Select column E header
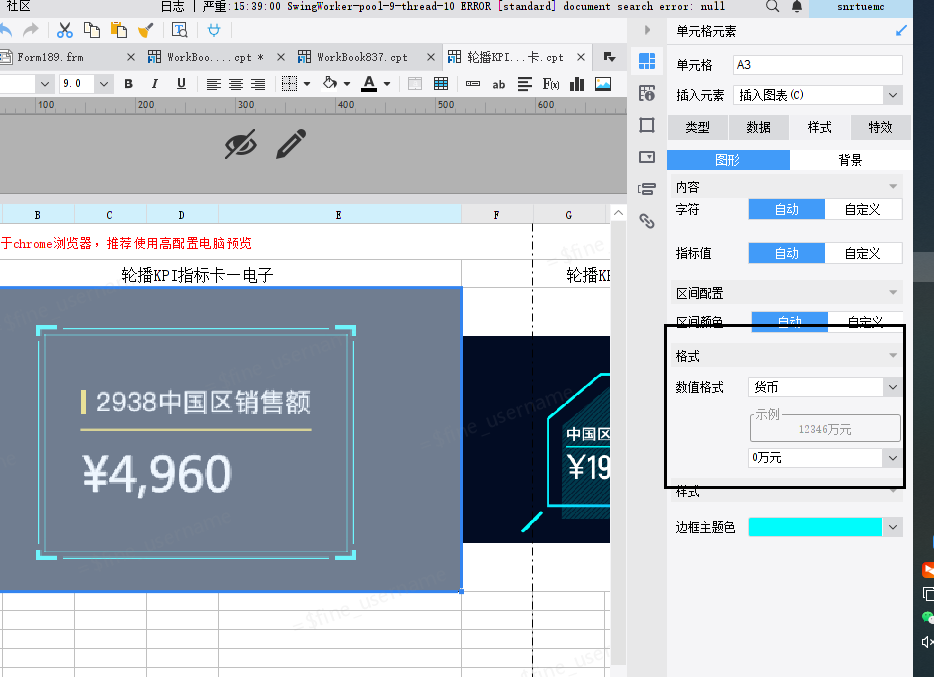The width and height of the screenshot is (934, 677). 340,215
